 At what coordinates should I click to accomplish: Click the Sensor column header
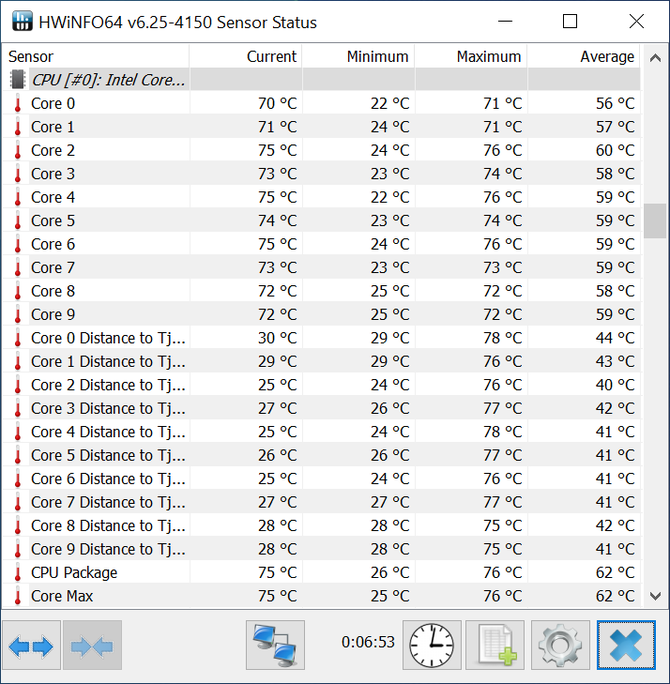click(96, 56)
